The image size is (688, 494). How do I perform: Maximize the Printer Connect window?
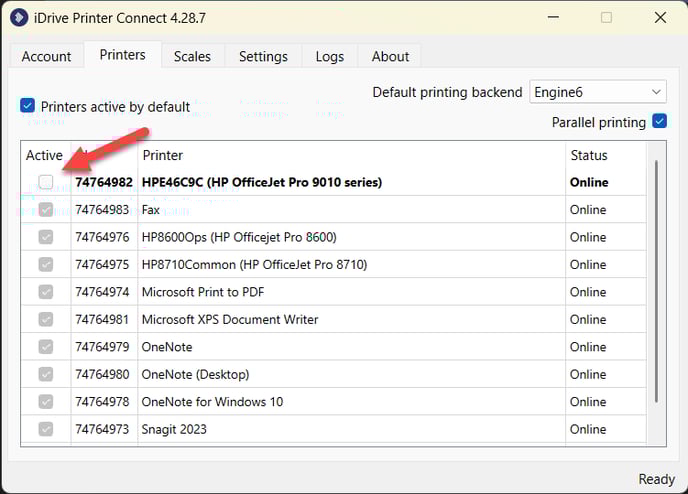click(x=606, y=17)
